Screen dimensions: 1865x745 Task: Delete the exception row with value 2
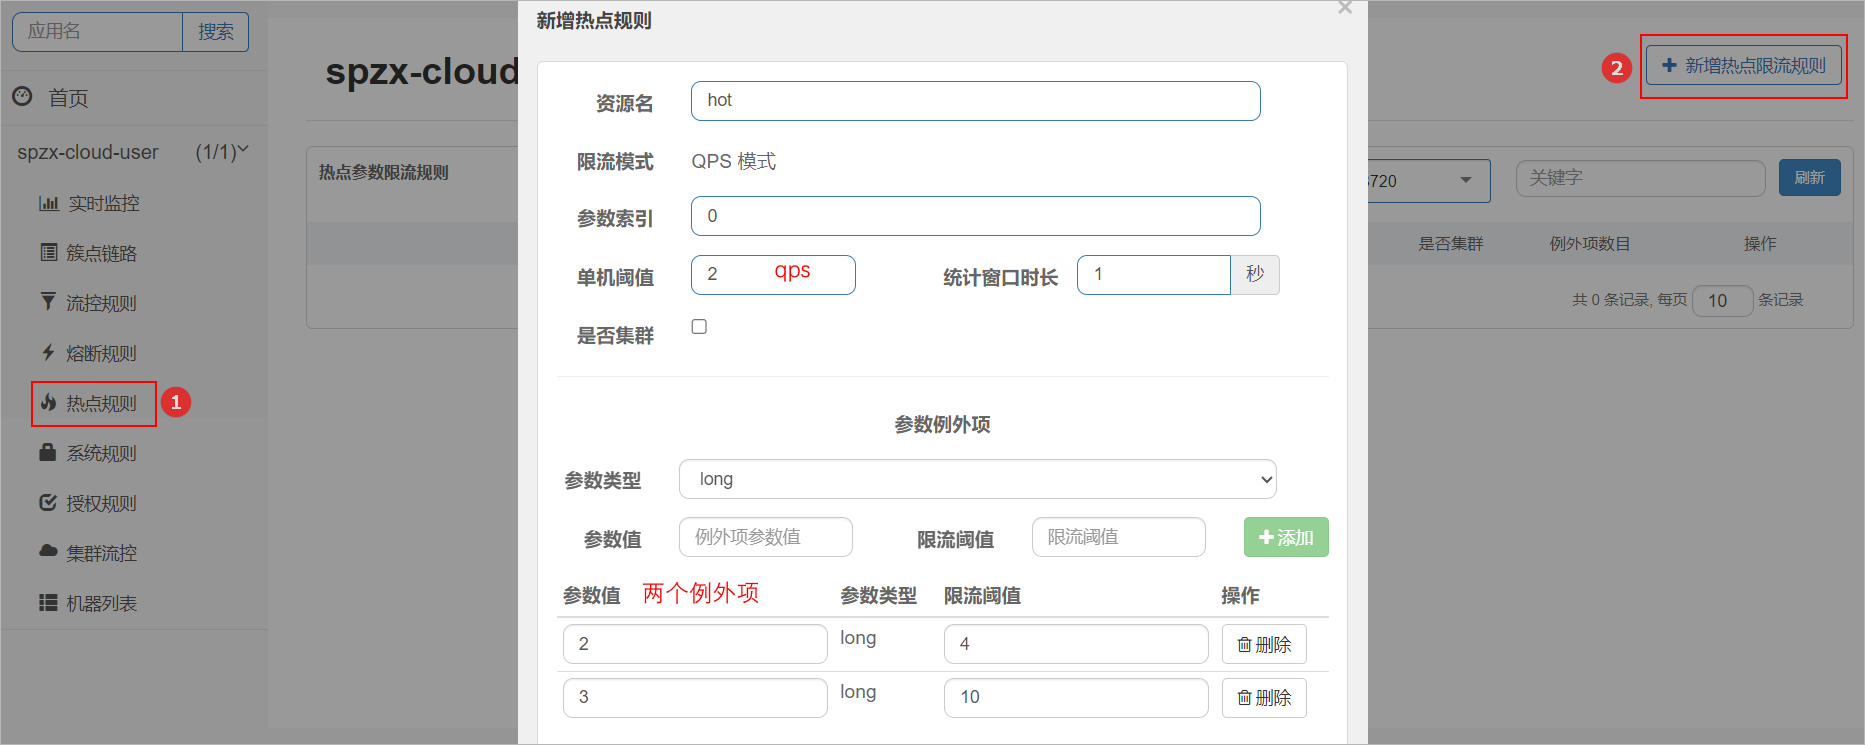pyautogui.click(x=1264, y=644)
